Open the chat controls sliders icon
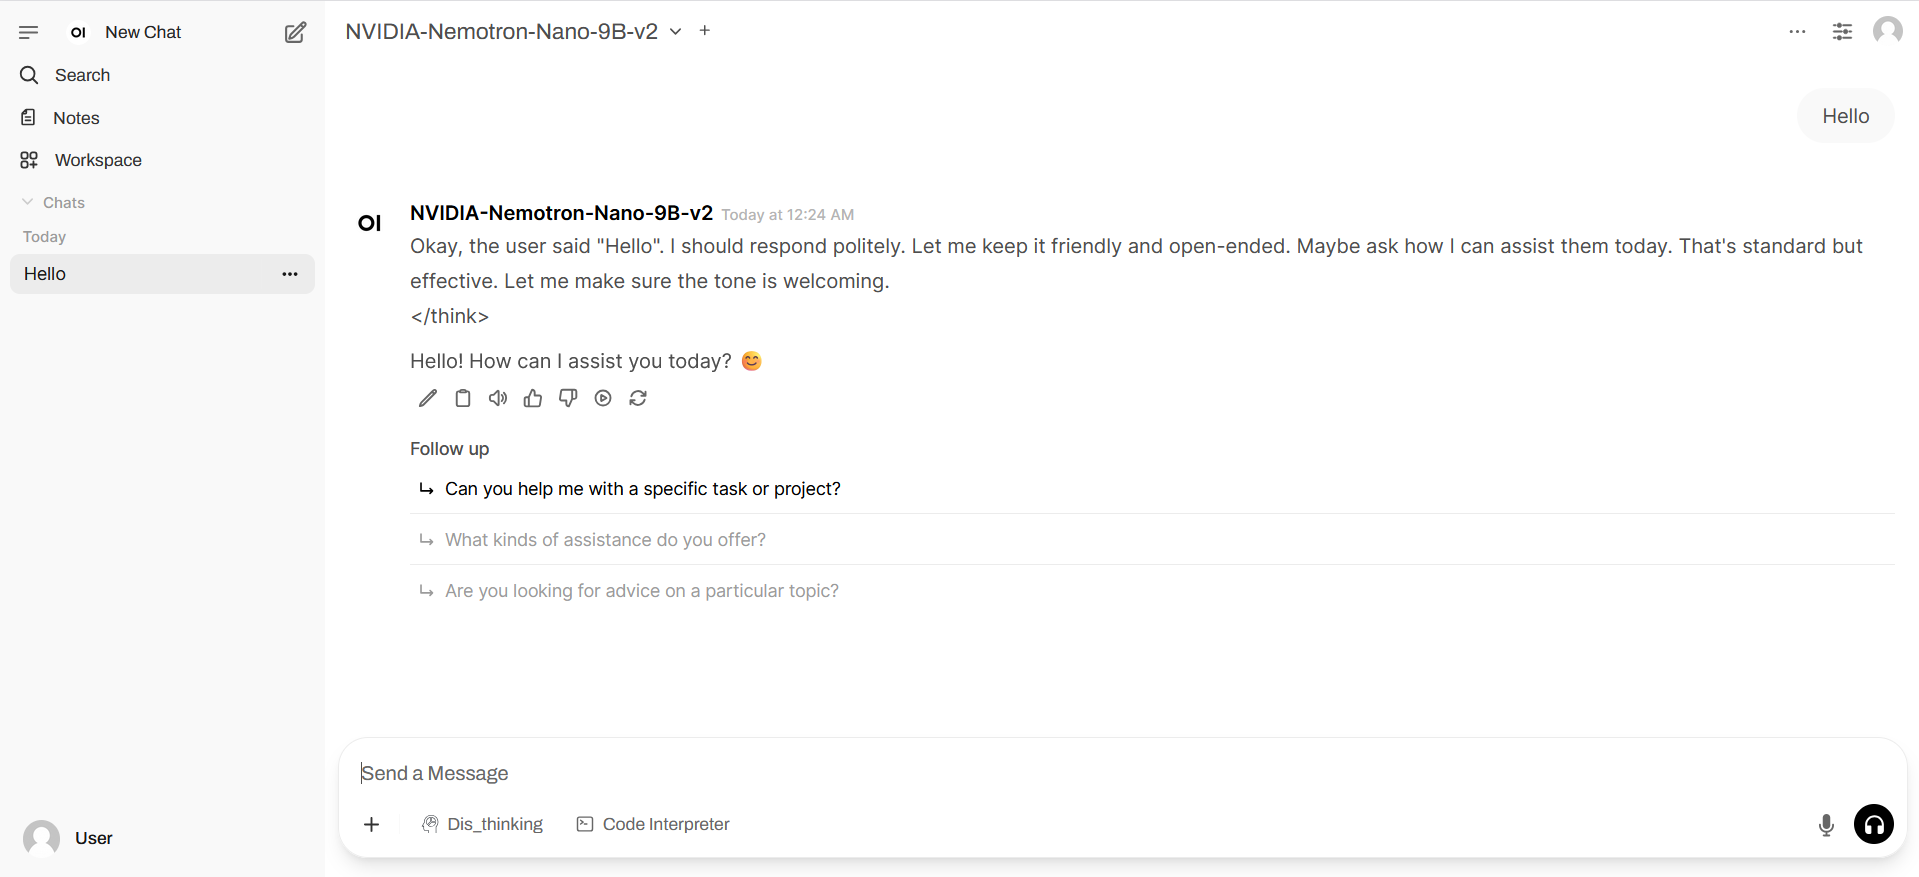Screen dimensions: 1919x877 [x=1842, y=32]
